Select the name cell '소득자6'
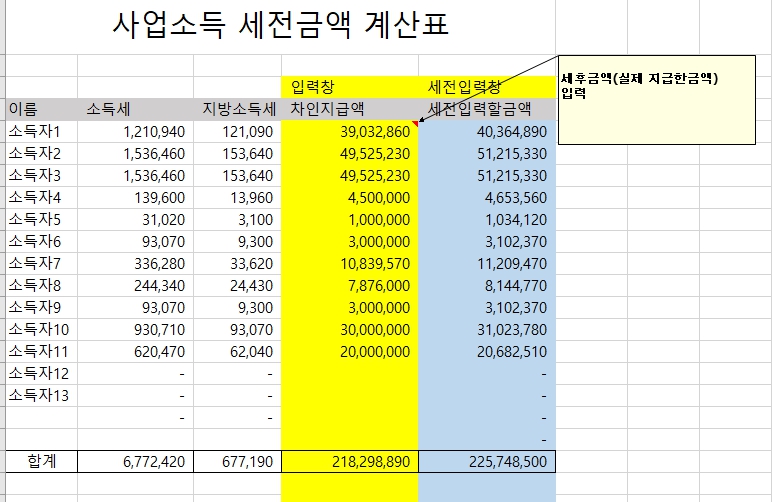772x502 pixels. pyautogui.click(x=41, y=242)
